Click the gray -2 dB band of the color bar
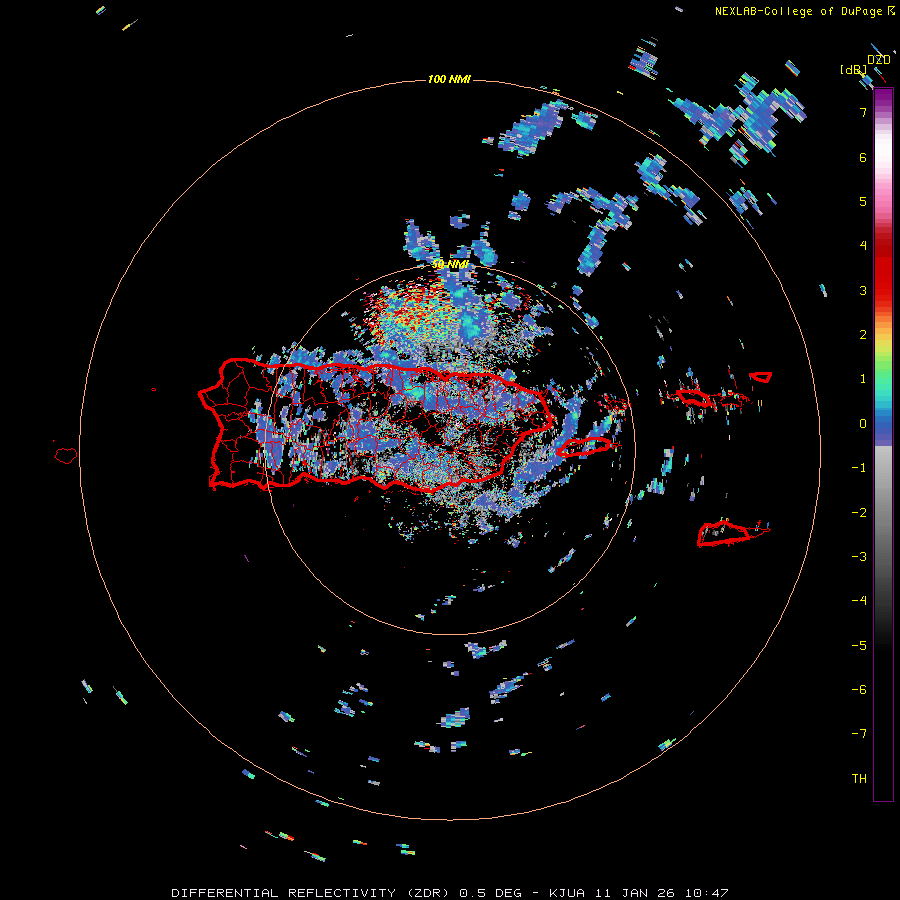900x900 pixels. 883,512
